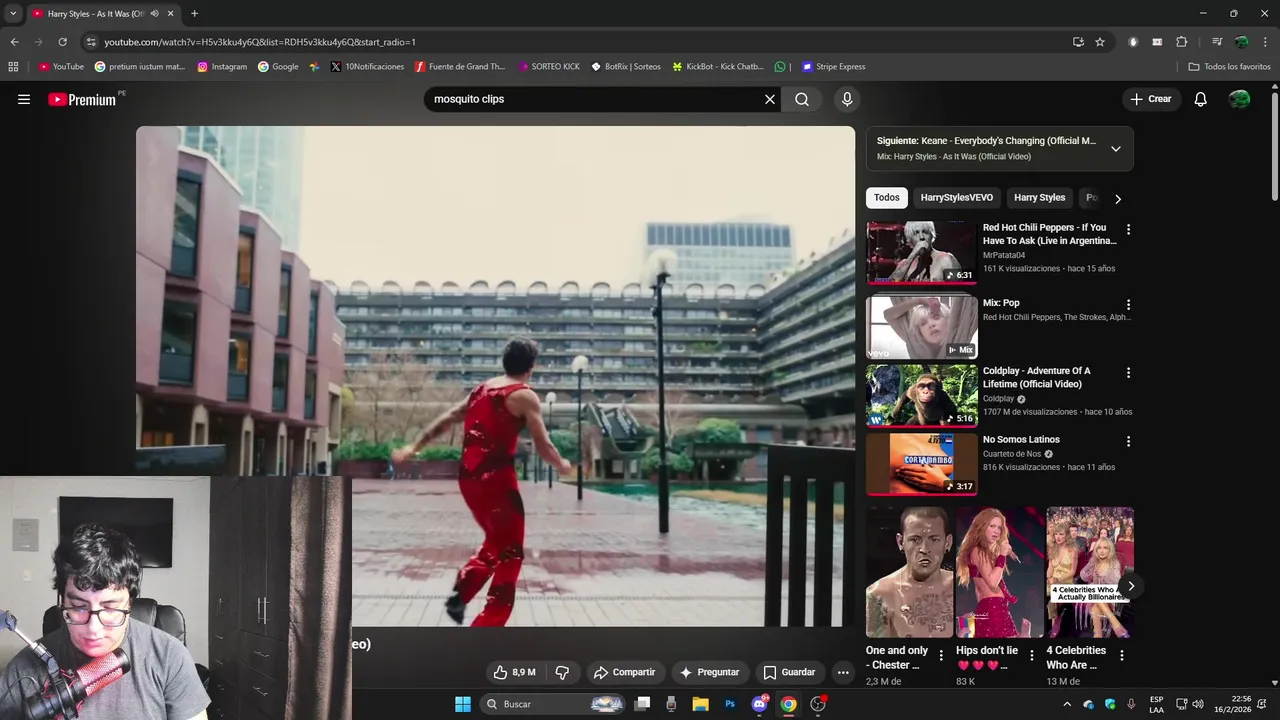The width and height of the screenshot is (1280, 720).
Task: Open the SORTEO KICK bookmark
Action: 549,67
